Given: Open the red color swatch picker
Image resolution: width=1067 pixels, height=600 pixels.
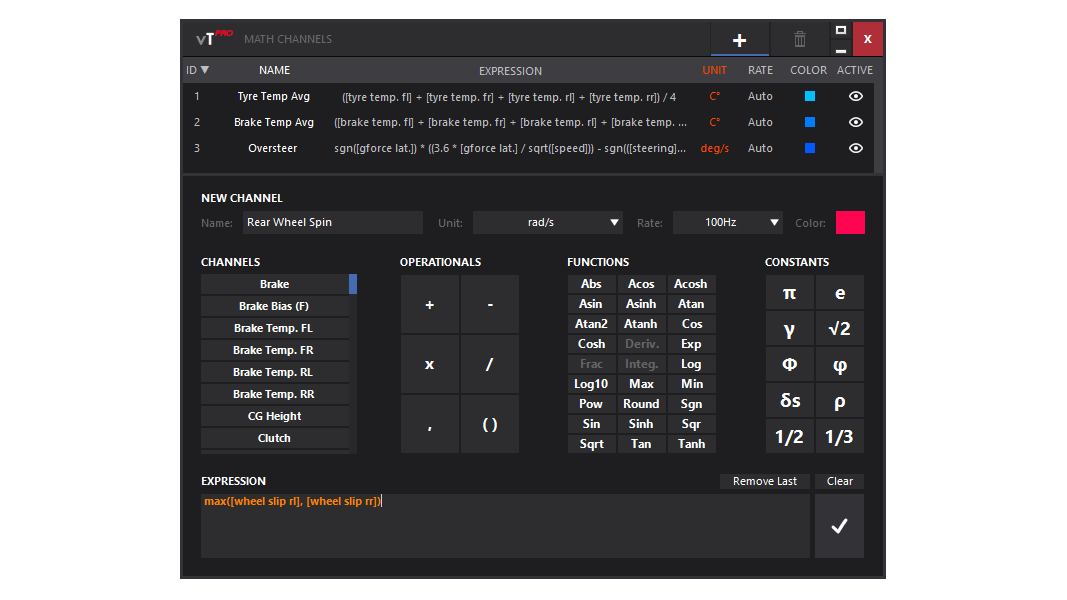Looking at the screenshot, I should tap(850, 222).
